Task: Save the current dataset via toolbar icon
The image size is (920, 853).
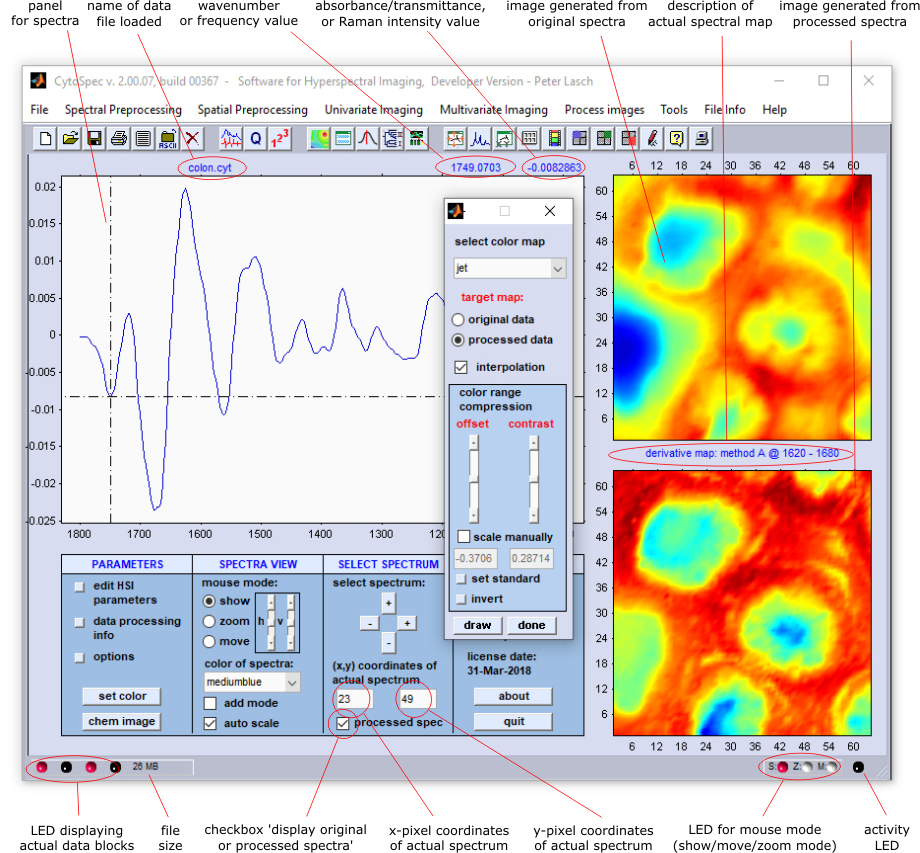Action: 95,138
